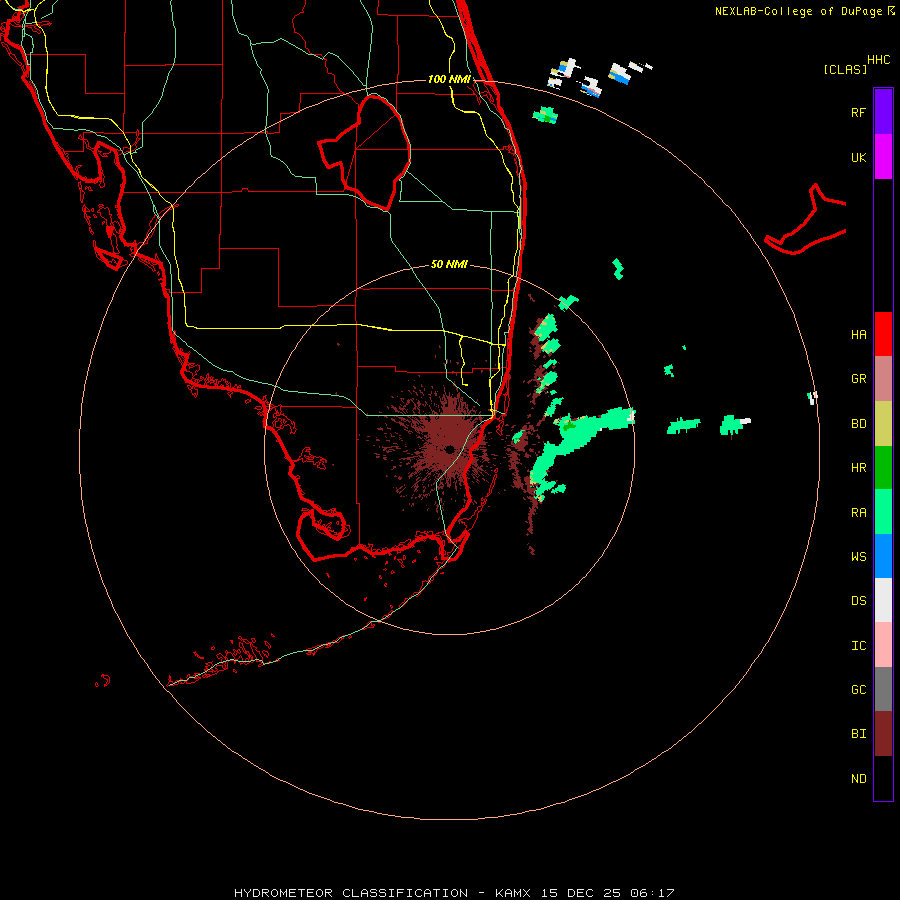Click Lake Okeechobee outline on map
Image resolution: width=900 pixels, height=900 pixels.
coord(365,152)
